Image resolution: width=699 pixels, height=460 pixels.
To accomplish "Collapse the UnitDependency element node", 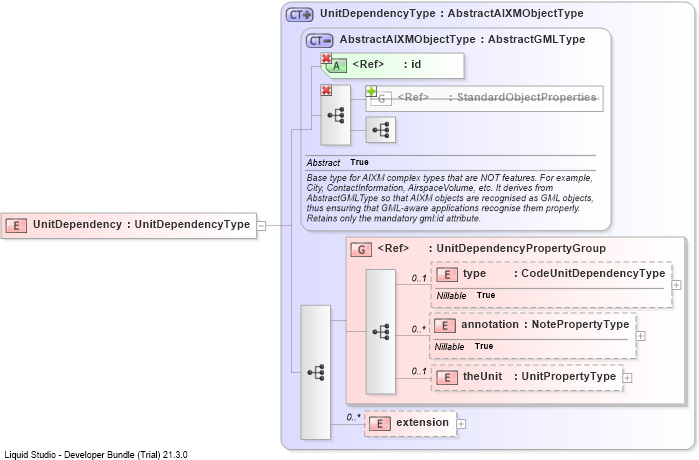I will pos(262,226).
